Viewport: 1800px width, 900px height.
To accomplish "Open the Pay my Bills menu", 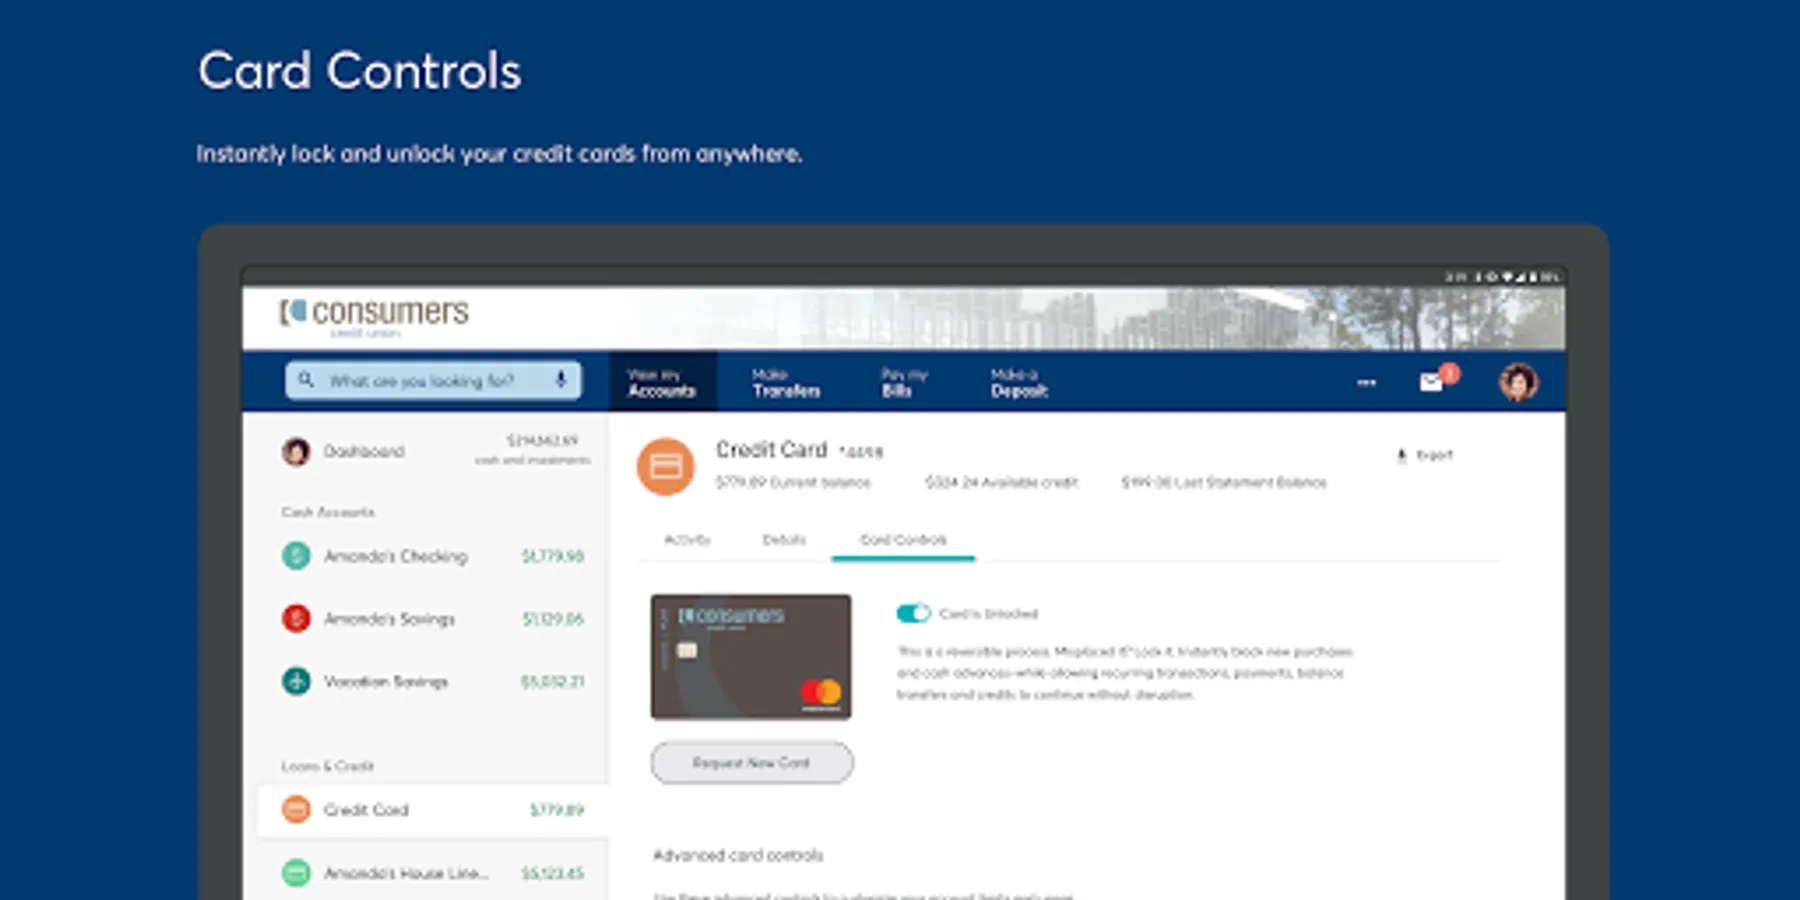I will click(904, 382).
